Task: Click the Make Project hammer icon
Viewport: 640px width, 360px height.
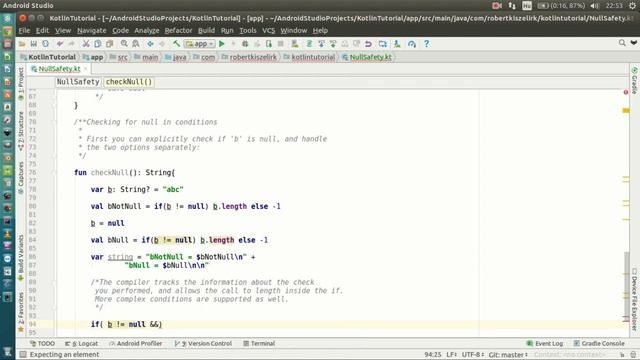Action: pos(176,44)
